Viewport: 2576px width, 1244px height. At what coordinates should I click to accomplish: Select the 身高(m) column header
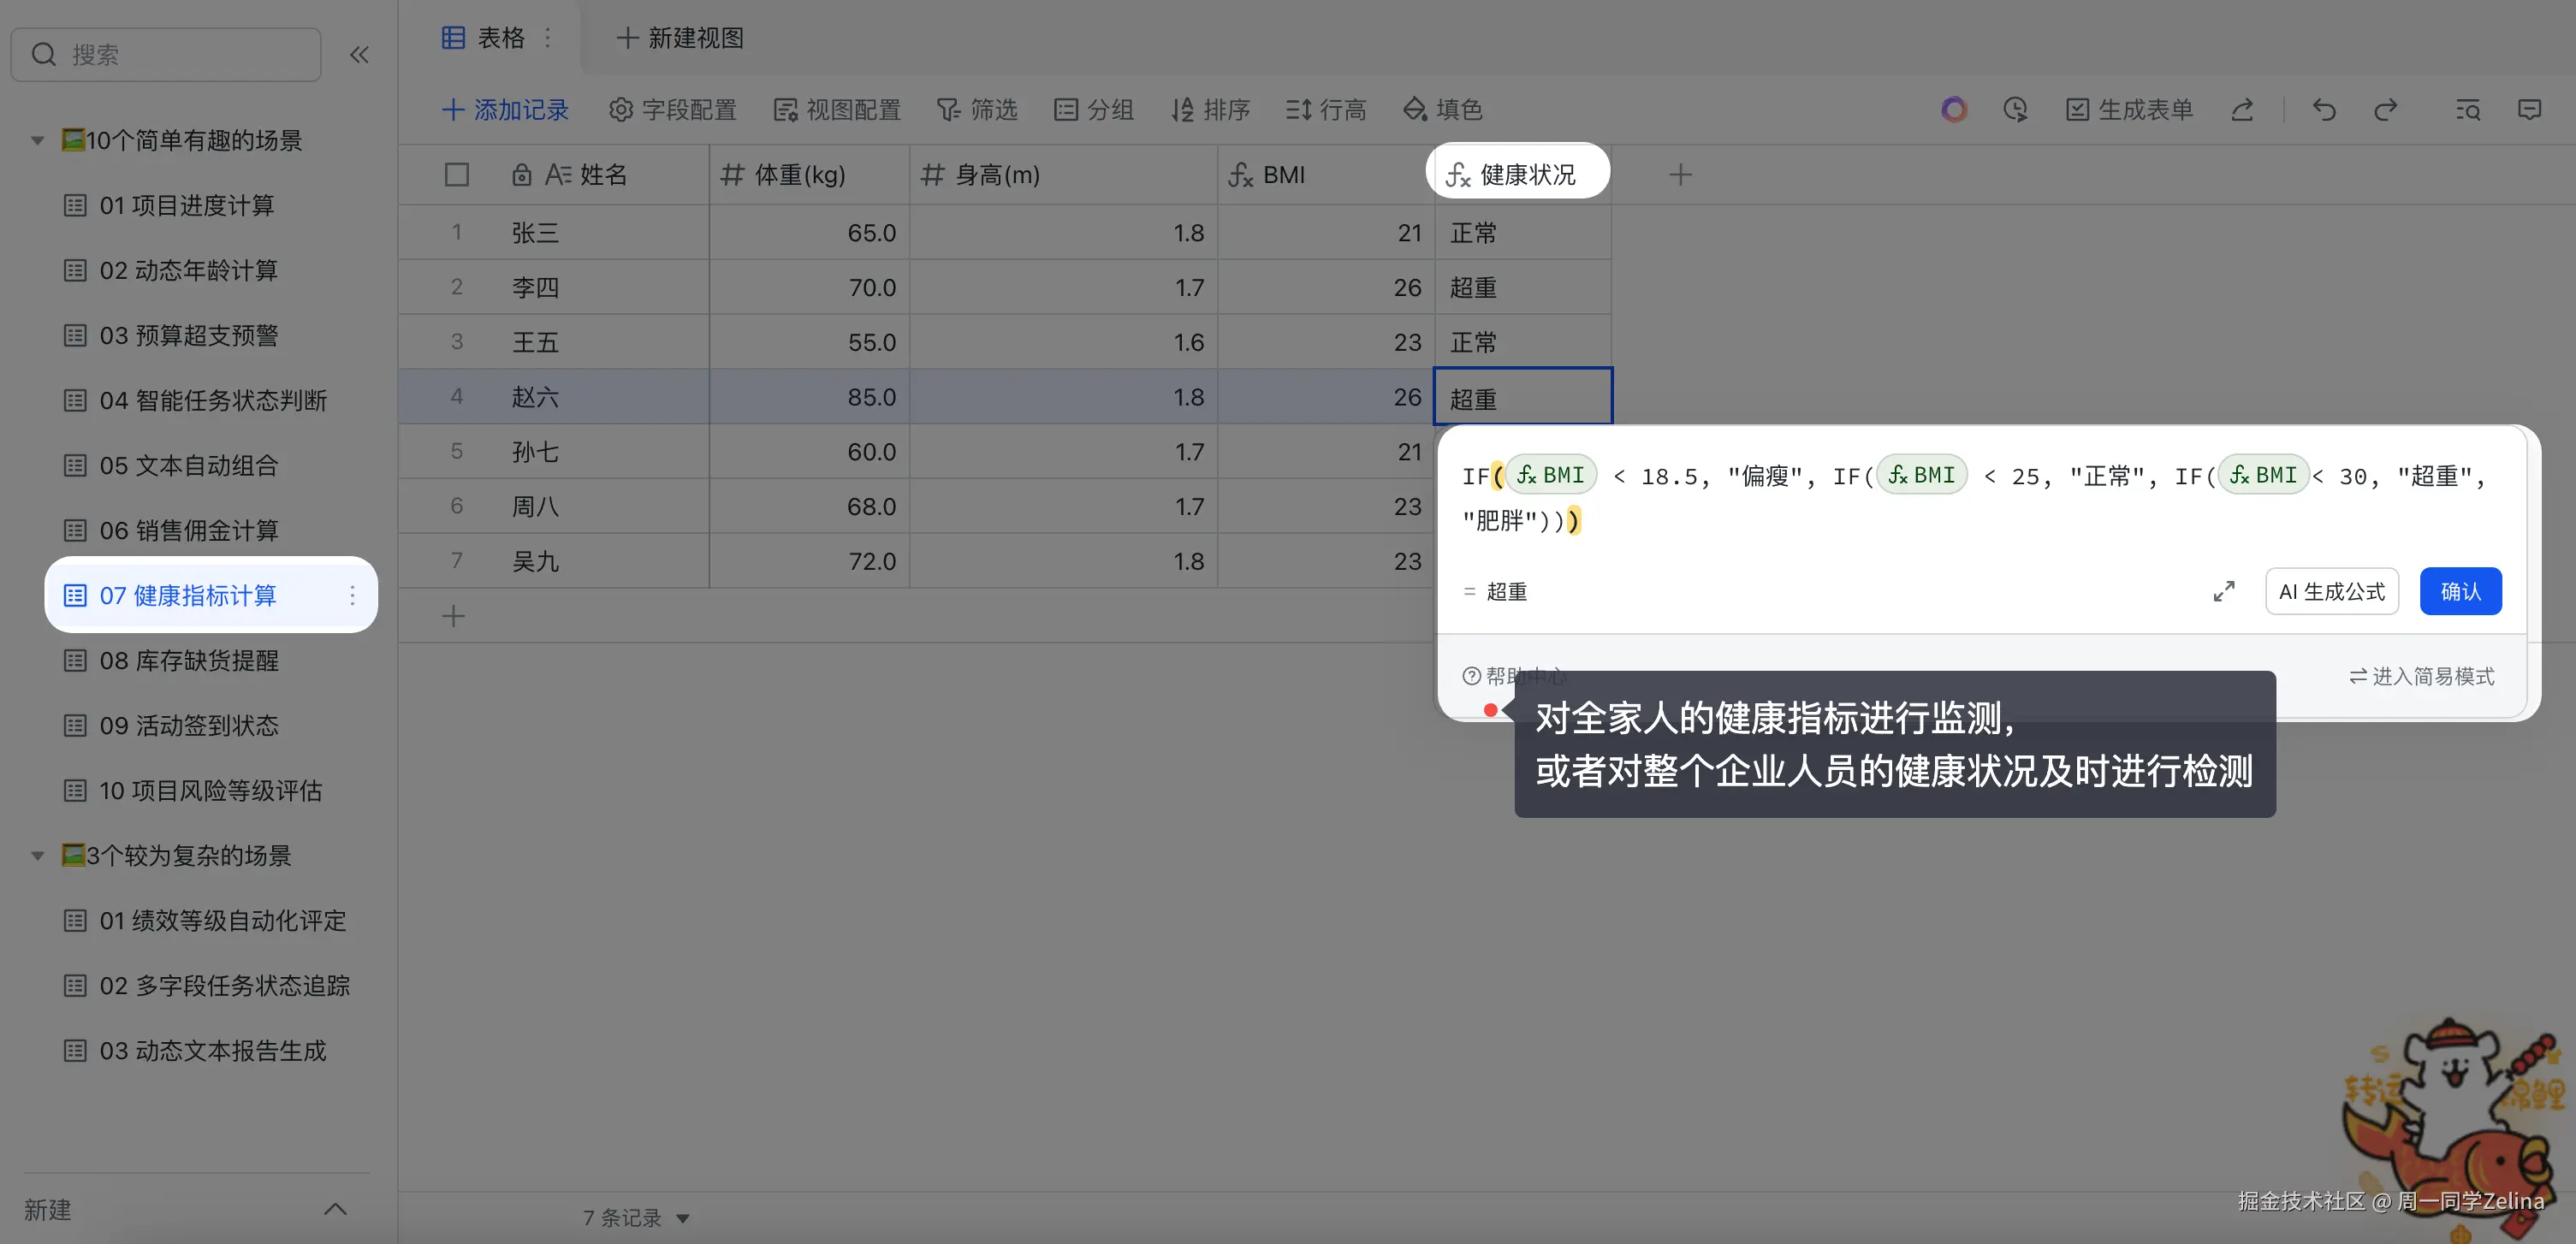(x=1063, y=175)
